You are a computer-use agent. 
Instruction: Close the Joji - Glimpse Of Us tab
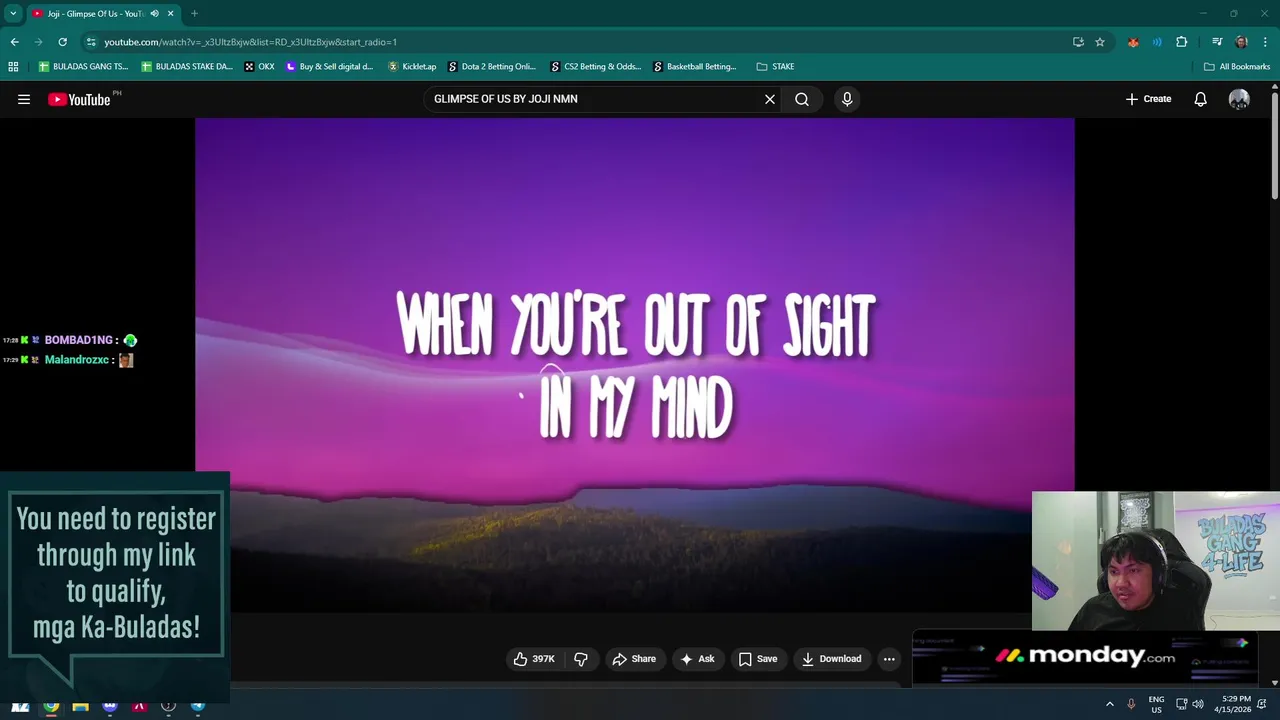click(170, 14)
